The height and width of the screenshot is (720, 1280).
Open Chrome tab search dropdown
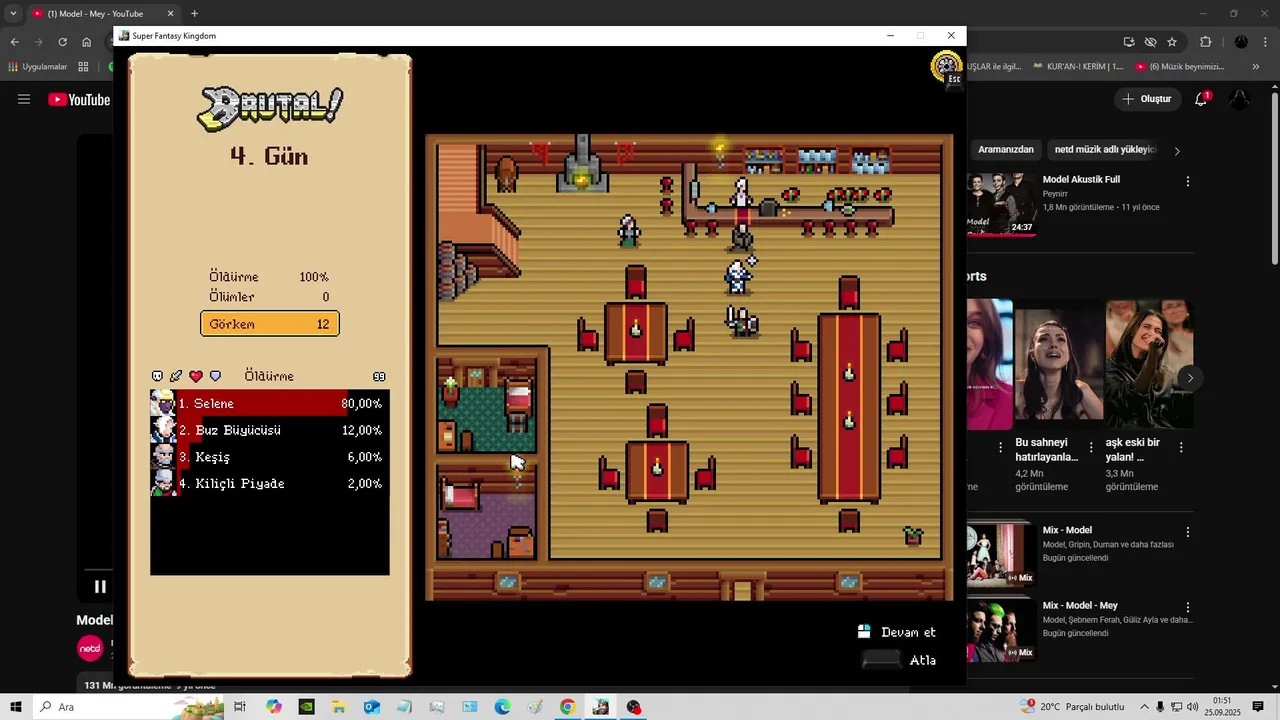pos(13,14)
